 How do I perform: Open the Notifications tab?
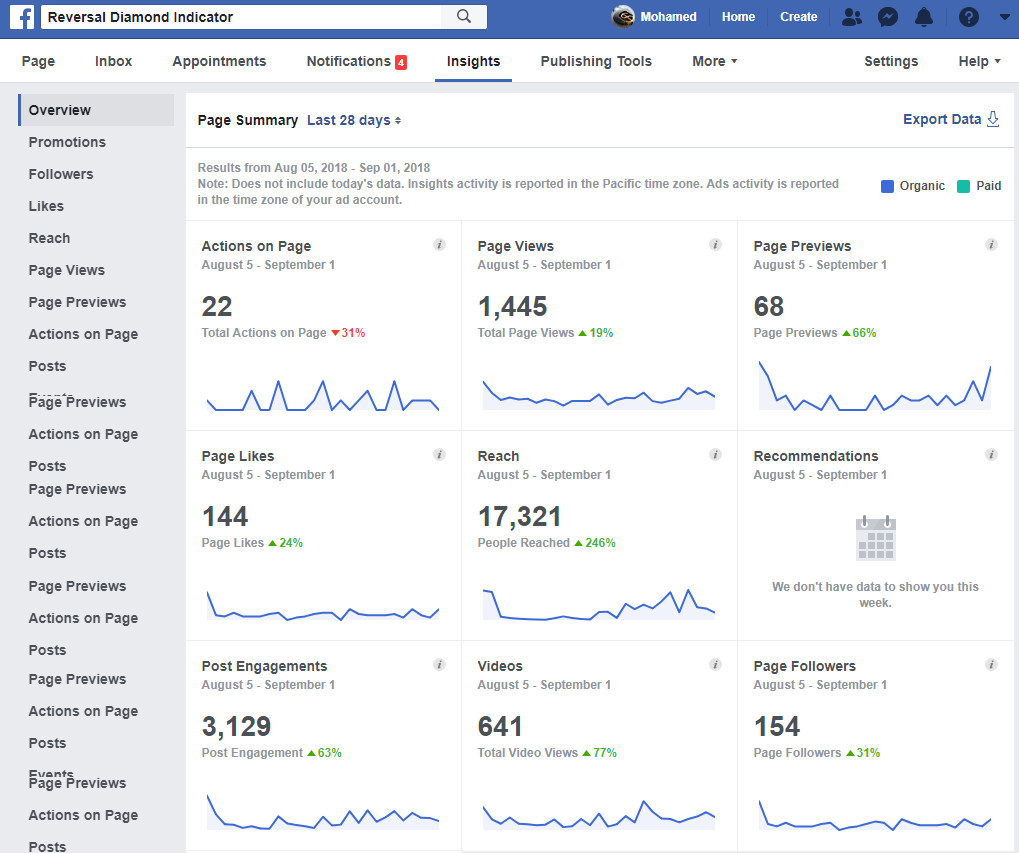coord(356,61)
